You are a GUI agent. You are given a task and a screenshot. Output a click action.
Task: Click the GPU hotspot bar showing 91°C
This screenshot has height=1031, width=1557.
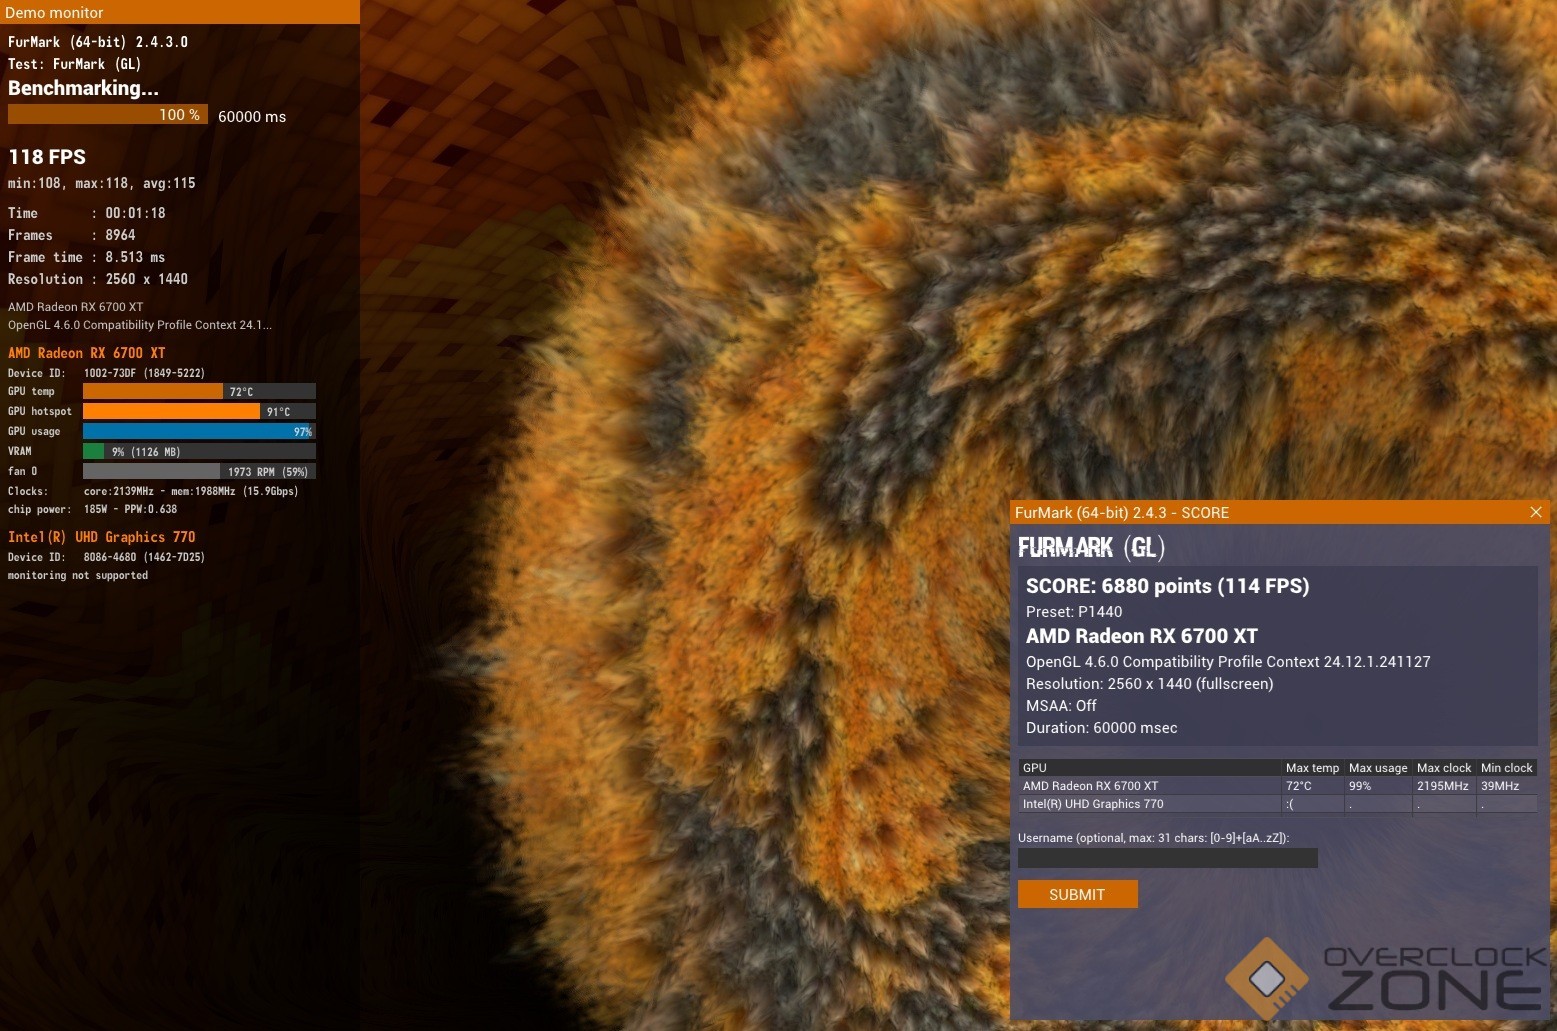coord(199,411)
